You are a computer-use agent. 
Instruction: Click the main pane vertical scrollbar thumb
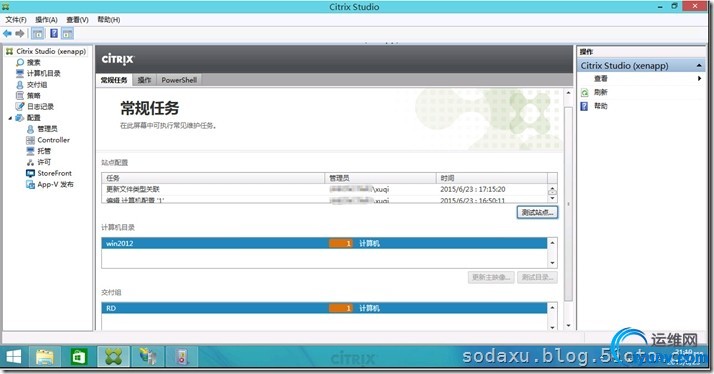click(568, 204)
